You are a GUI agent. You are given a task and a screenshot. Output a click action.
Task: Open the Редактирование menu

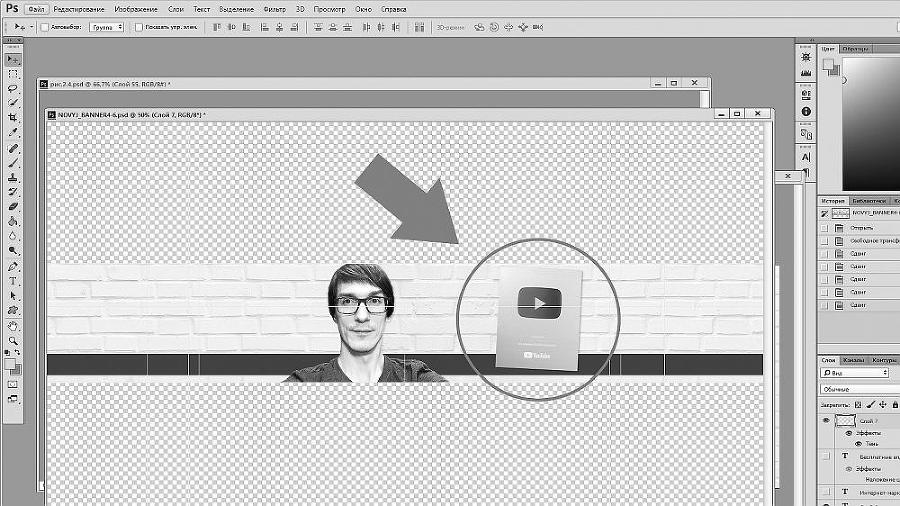point(79,9)
